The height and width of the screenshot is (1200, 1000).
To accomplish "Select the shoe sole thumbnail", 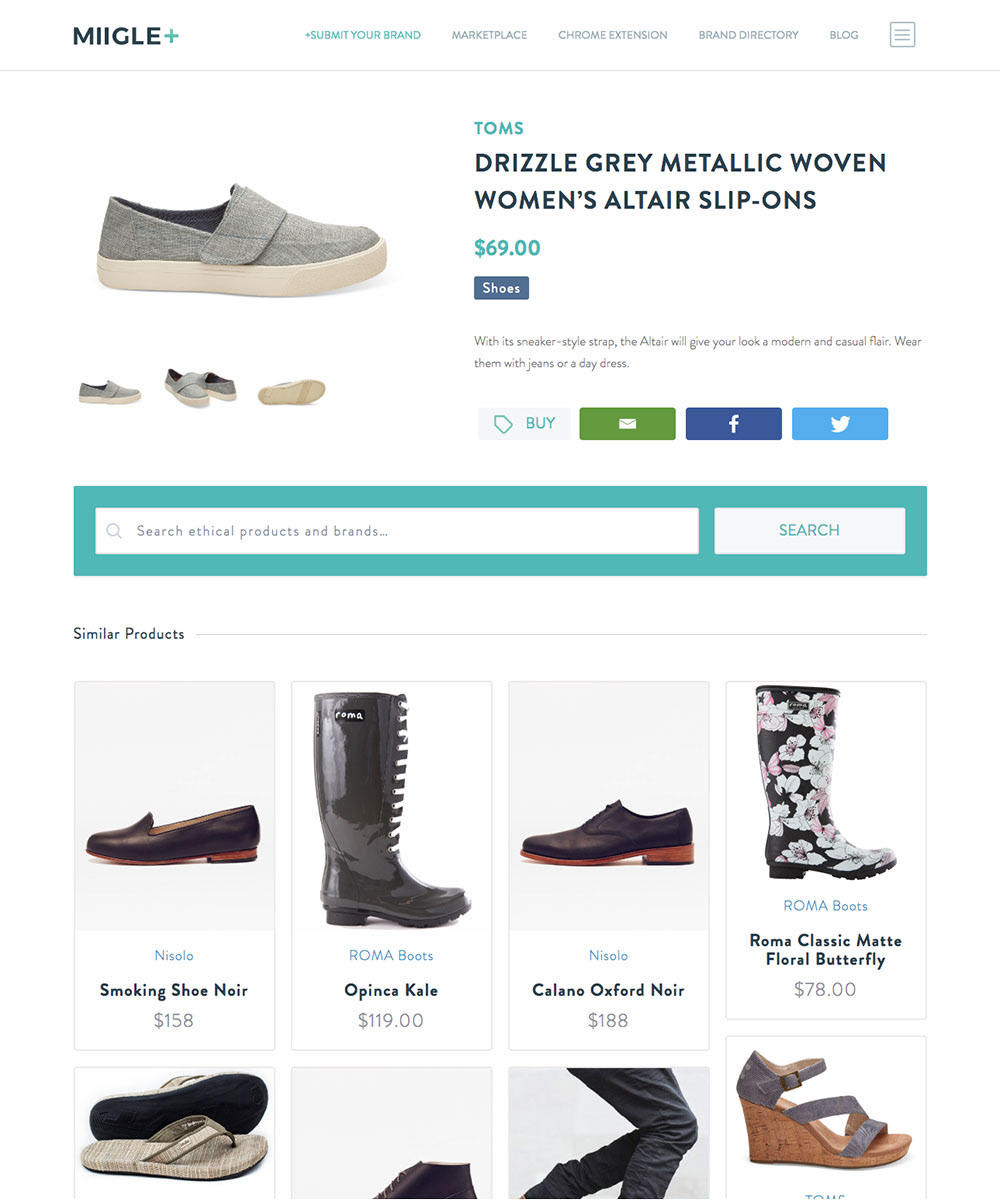I will [x=291, y=391].
